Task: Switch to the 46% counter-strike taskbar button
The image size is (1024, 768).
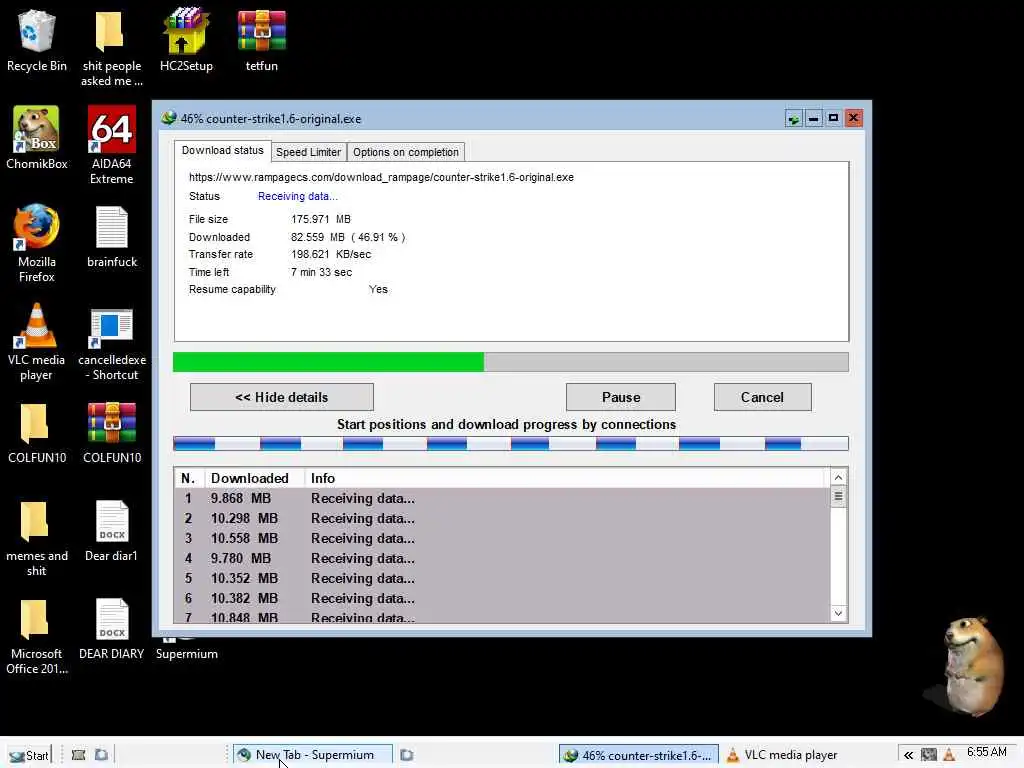Action: pos(639,755)
